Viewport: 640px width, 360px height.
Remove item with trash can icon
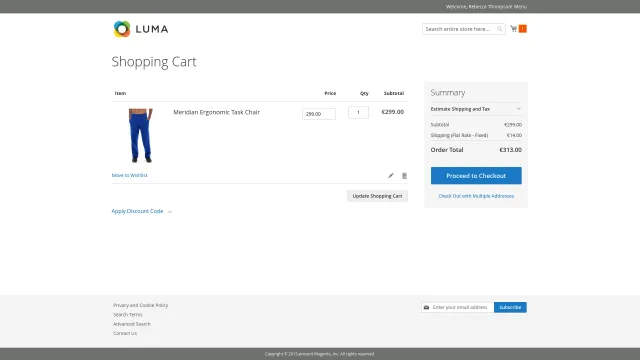(x=404, y=176)
